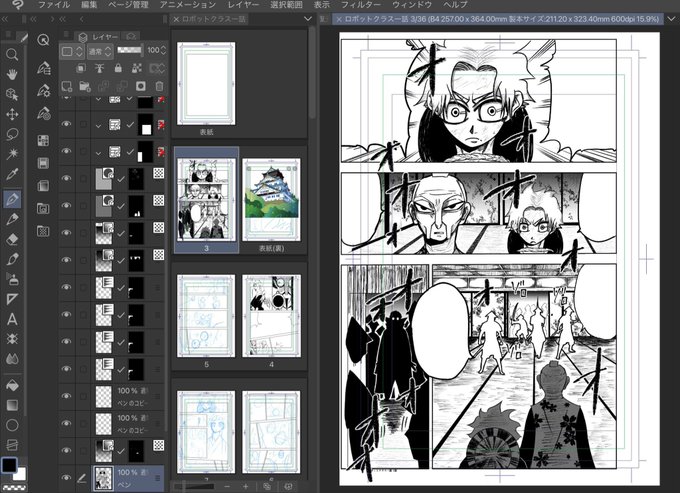The width and height of the screenshot is (680, 493).
Task: Click the Lock transparent pixels icon
Action: tap(137, 68)
